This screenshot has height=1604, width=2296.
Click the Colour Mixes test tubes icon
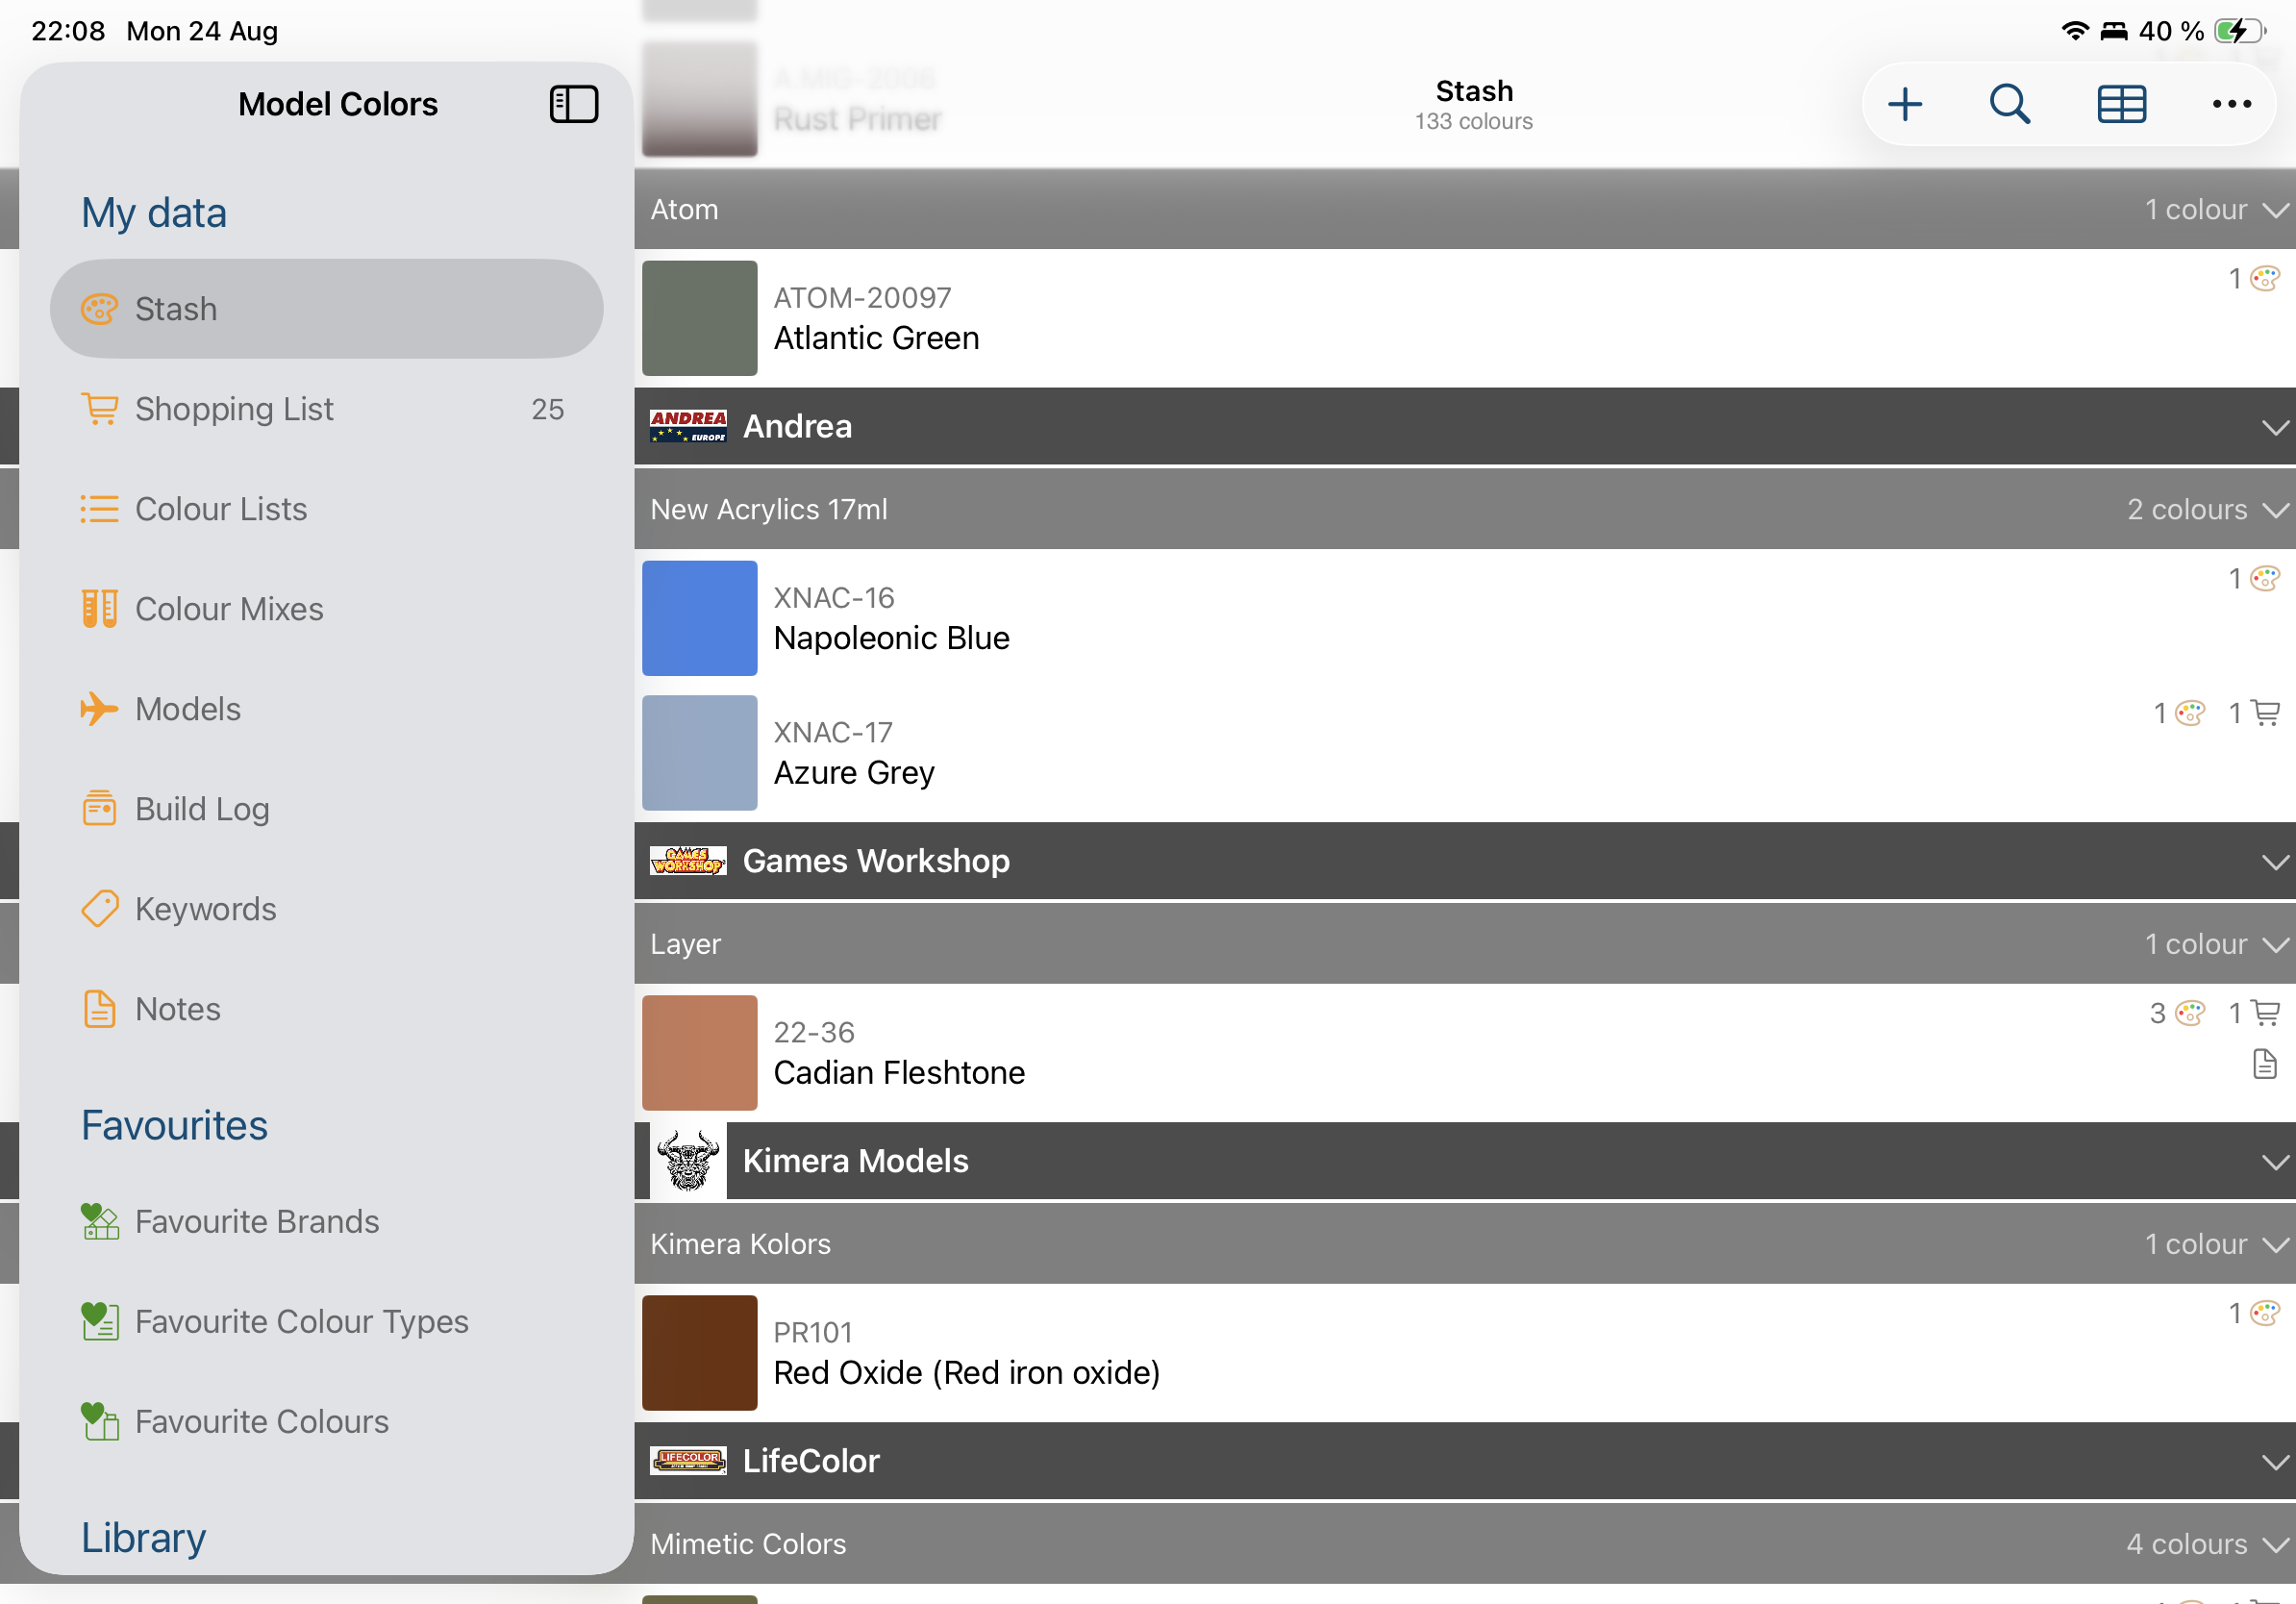(x=99, y=609)
